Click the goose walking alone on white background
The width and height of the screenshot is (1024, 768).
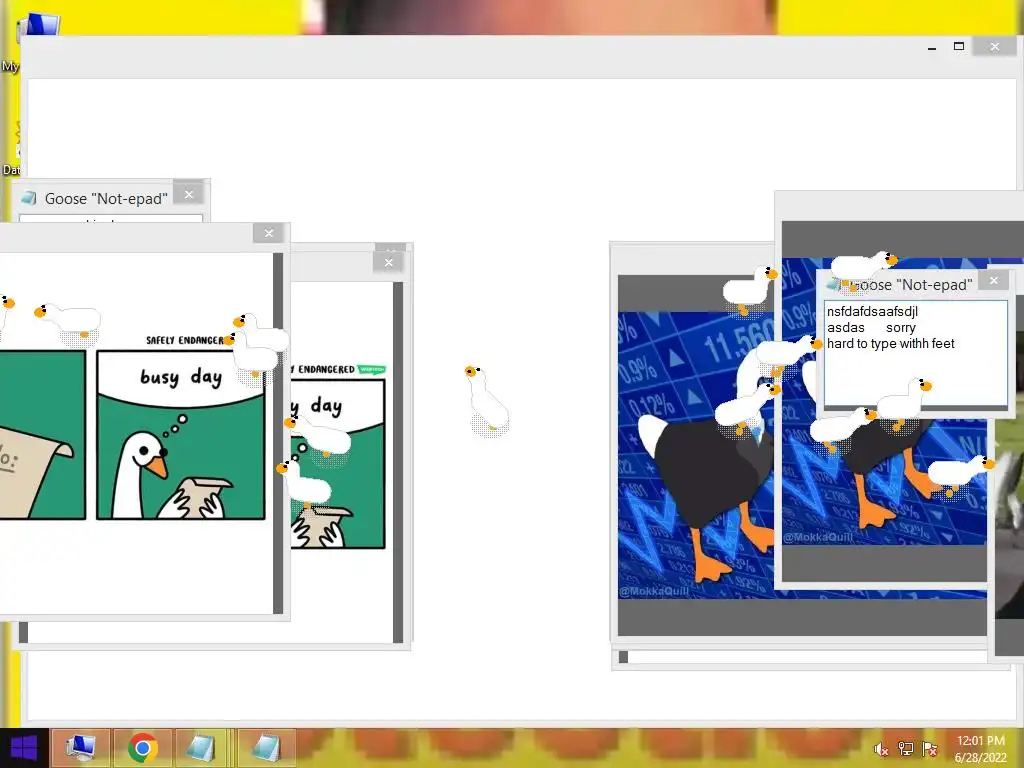(487, 400)
